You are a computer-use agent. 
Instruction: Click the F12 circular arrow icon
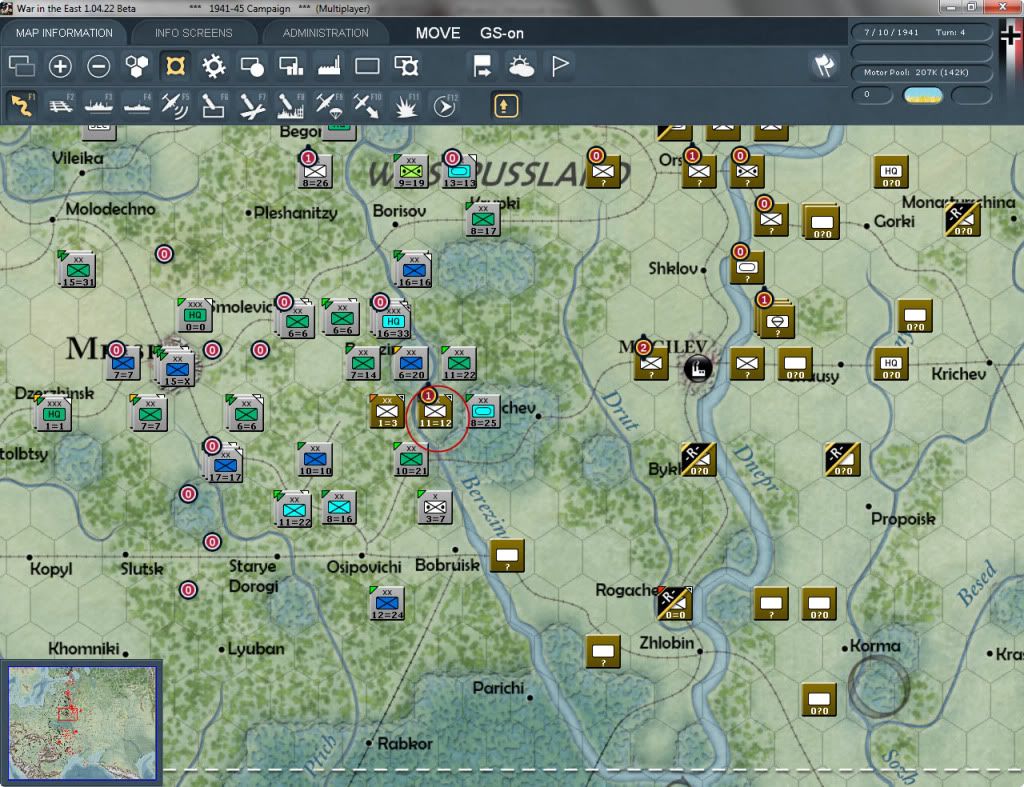pyautogui.click(x=444, y=105)
